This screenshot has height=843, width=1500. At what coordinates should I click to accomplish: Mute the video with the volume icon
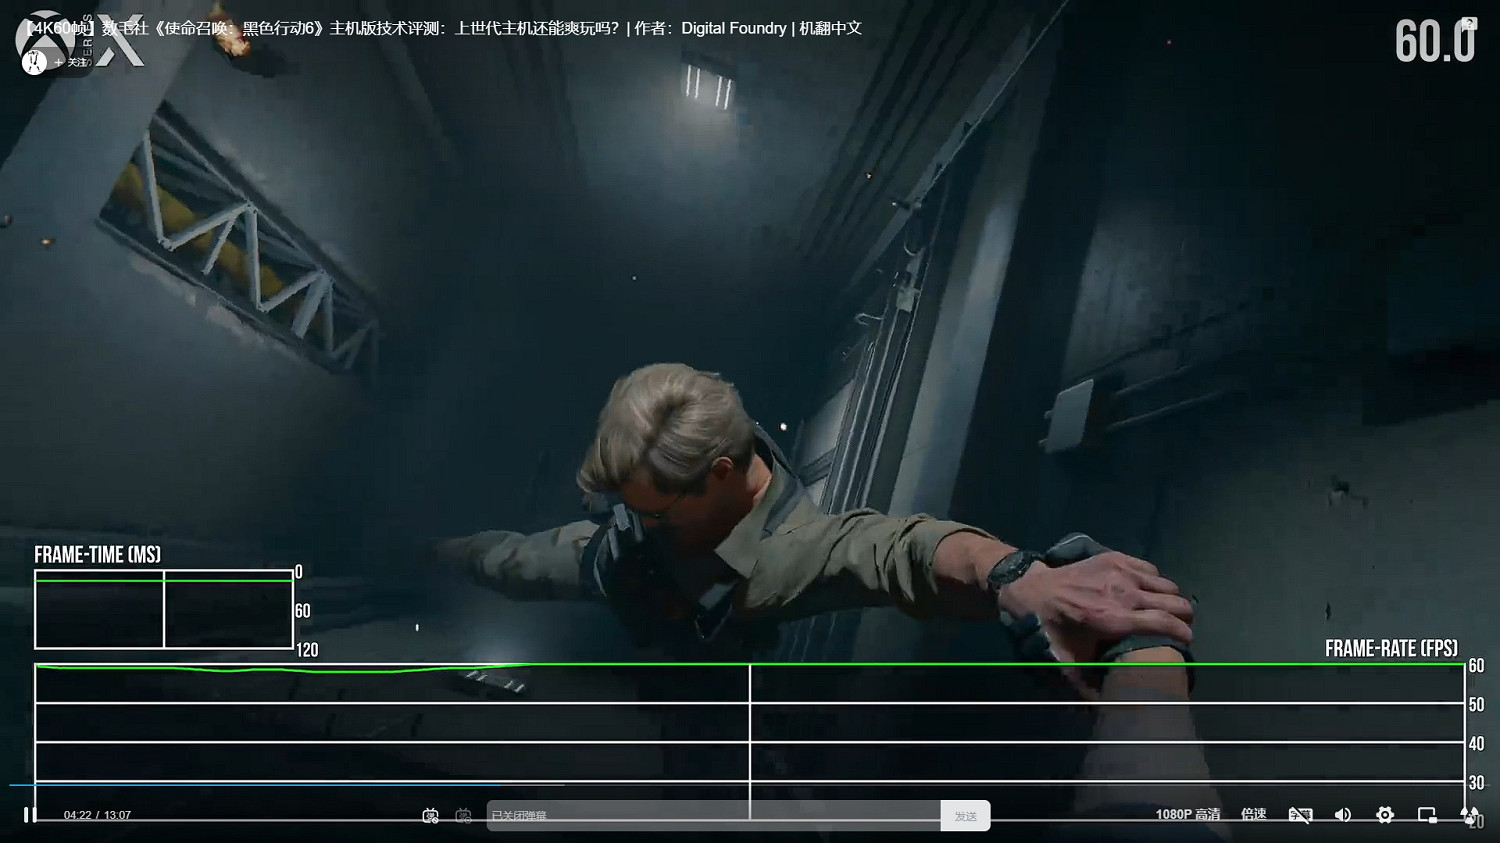1343,814
